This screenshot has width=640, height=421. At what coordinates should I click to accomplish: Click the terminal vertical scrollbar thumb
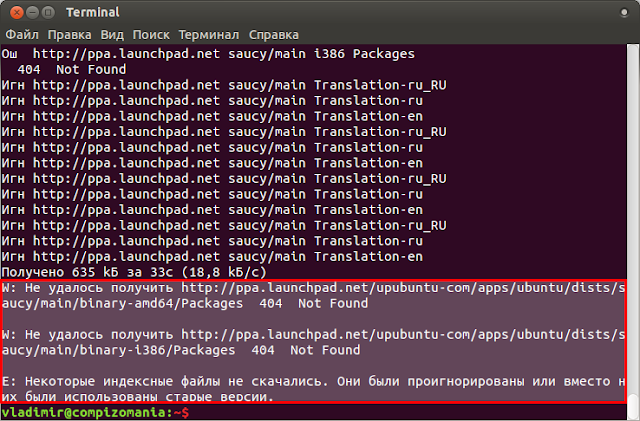point(633,405)
